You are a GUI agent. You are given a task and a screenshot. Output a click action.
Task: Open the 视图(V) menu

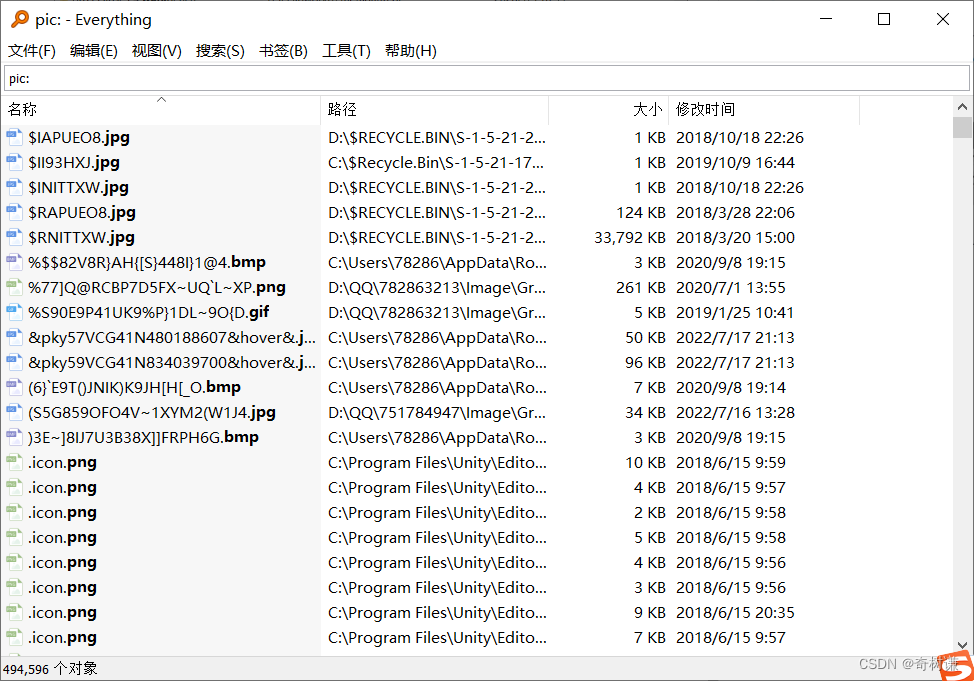157,51
